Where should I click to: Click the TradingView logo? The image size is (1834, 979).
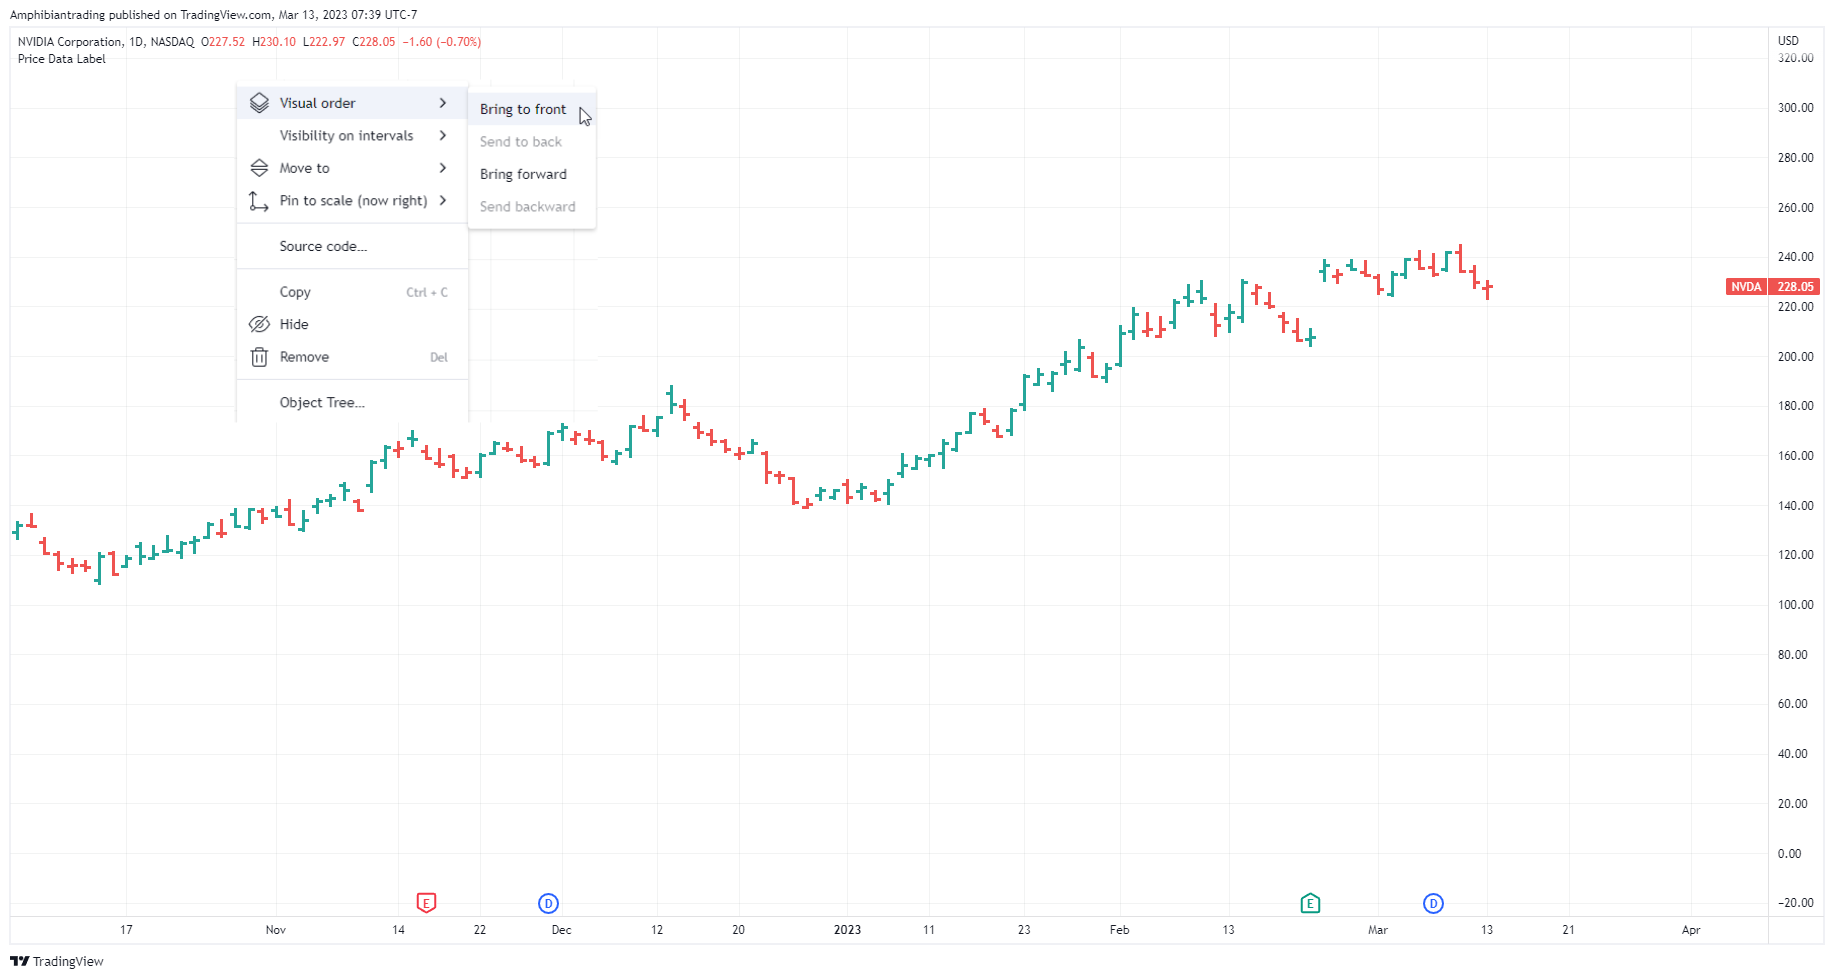pos(19,961)
